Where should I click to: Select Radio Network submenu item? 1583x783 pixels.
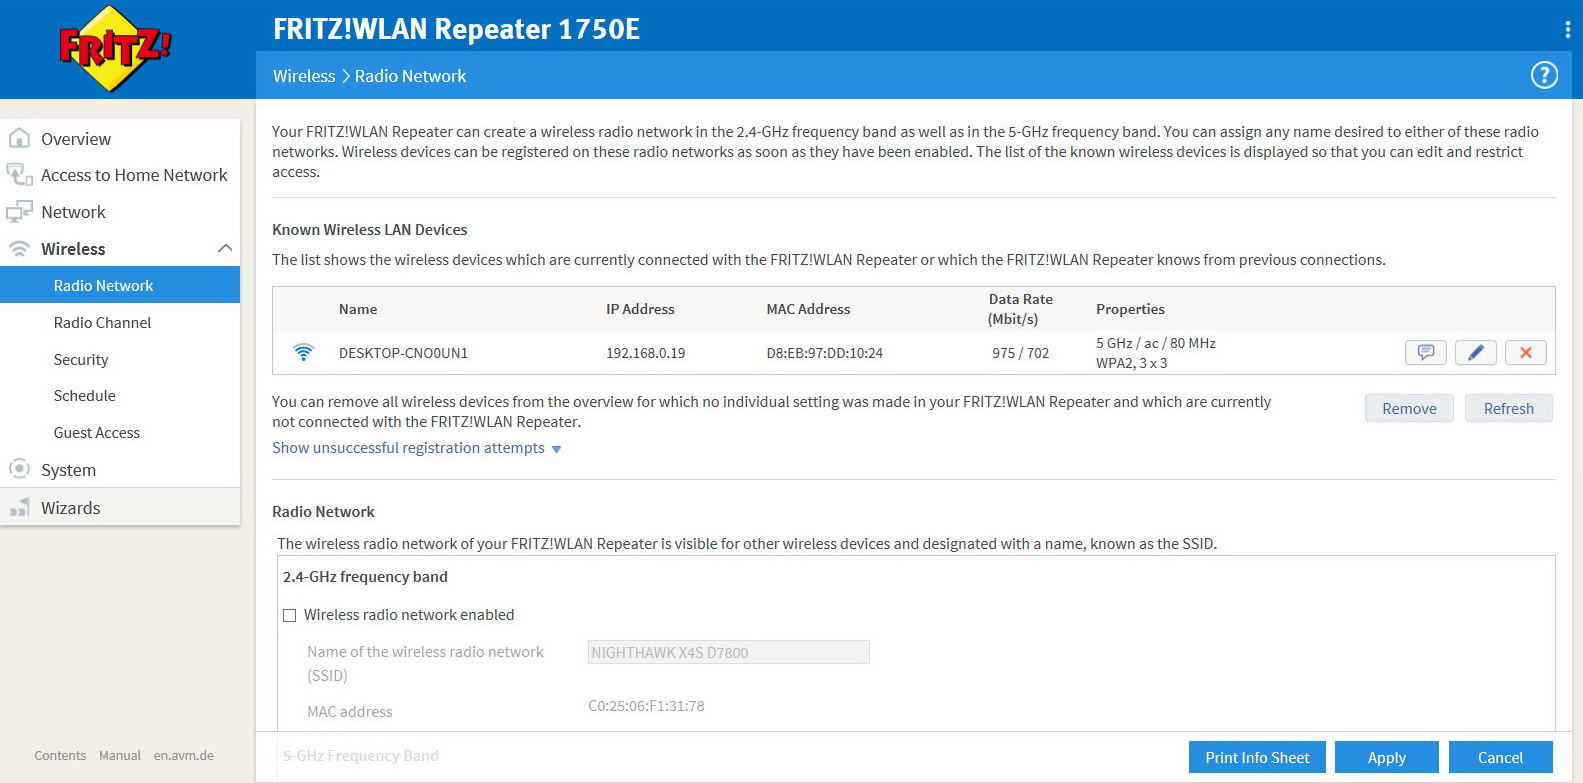point(120,285)
